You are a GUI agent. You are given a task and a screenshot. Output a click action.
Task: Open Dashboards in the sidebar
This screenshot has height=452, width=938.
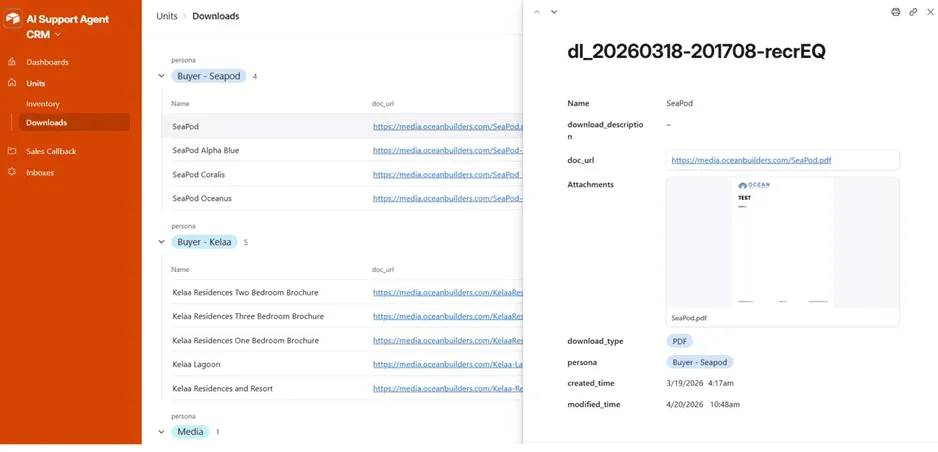pyautogui.click(x=47, y=62)
